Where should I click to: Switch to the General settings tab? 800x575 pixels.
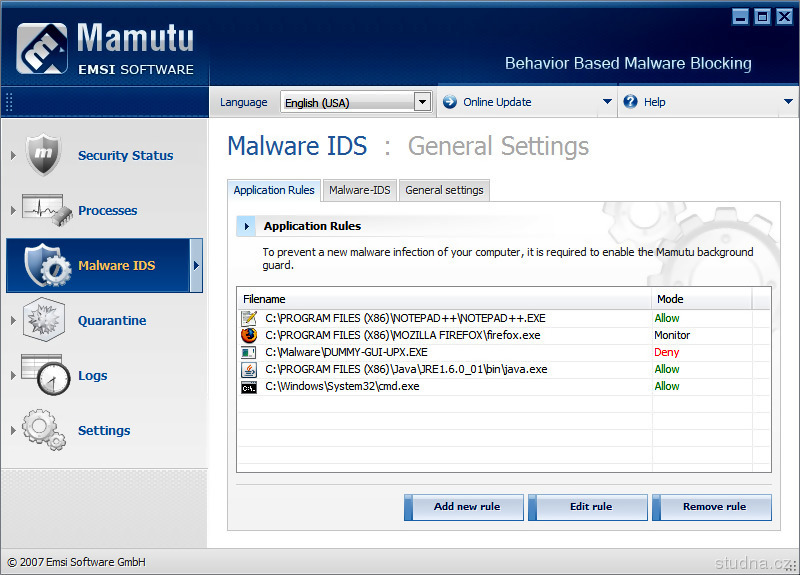[x=444, y=190]
